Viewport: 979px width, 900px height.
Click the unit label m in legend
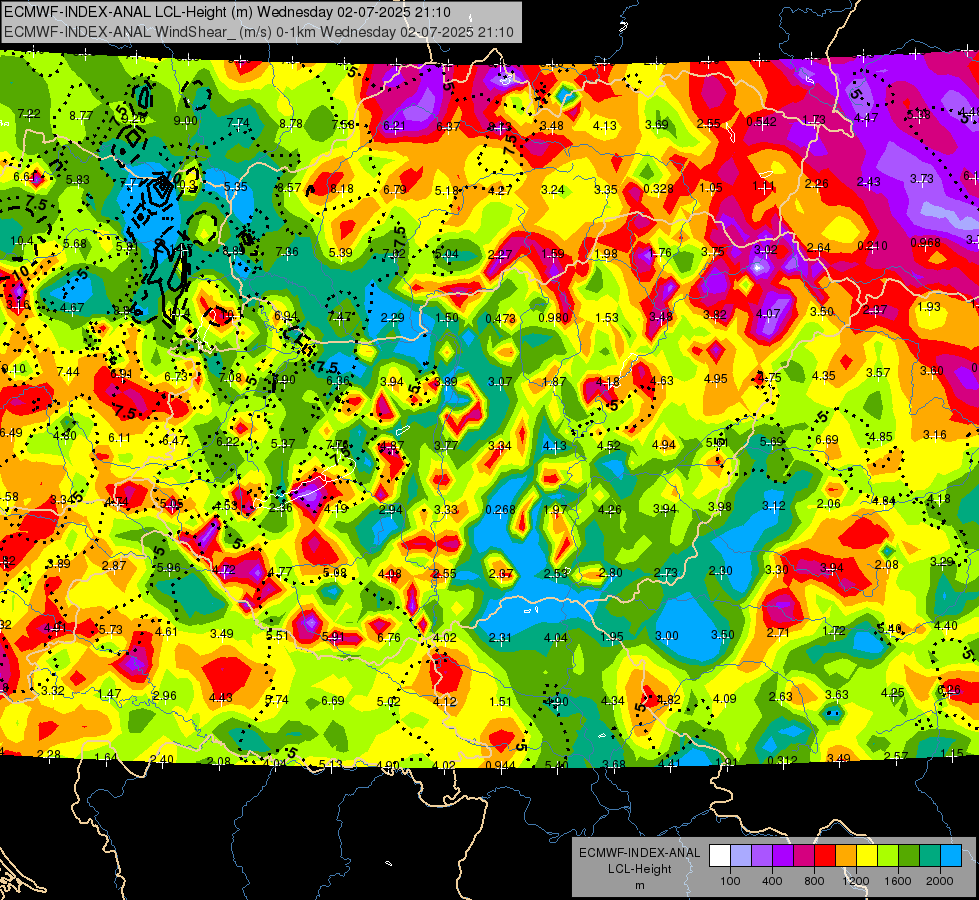point(639,885)
